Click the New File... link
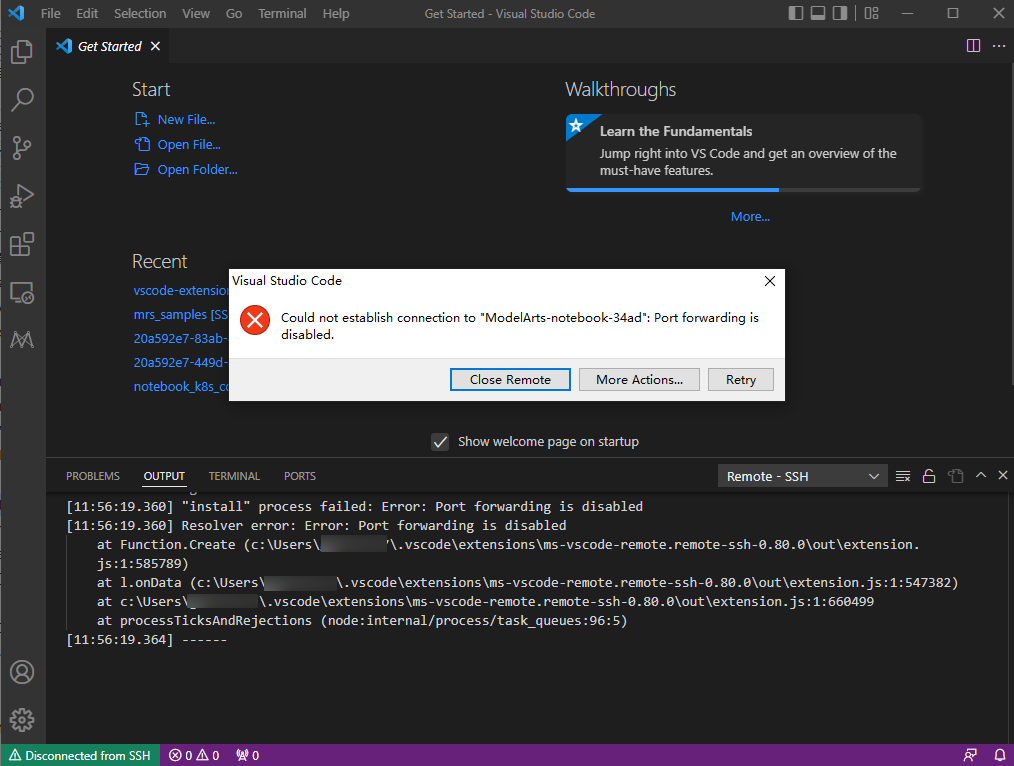This screenshot has height=766, width=1014. (186, 120)
